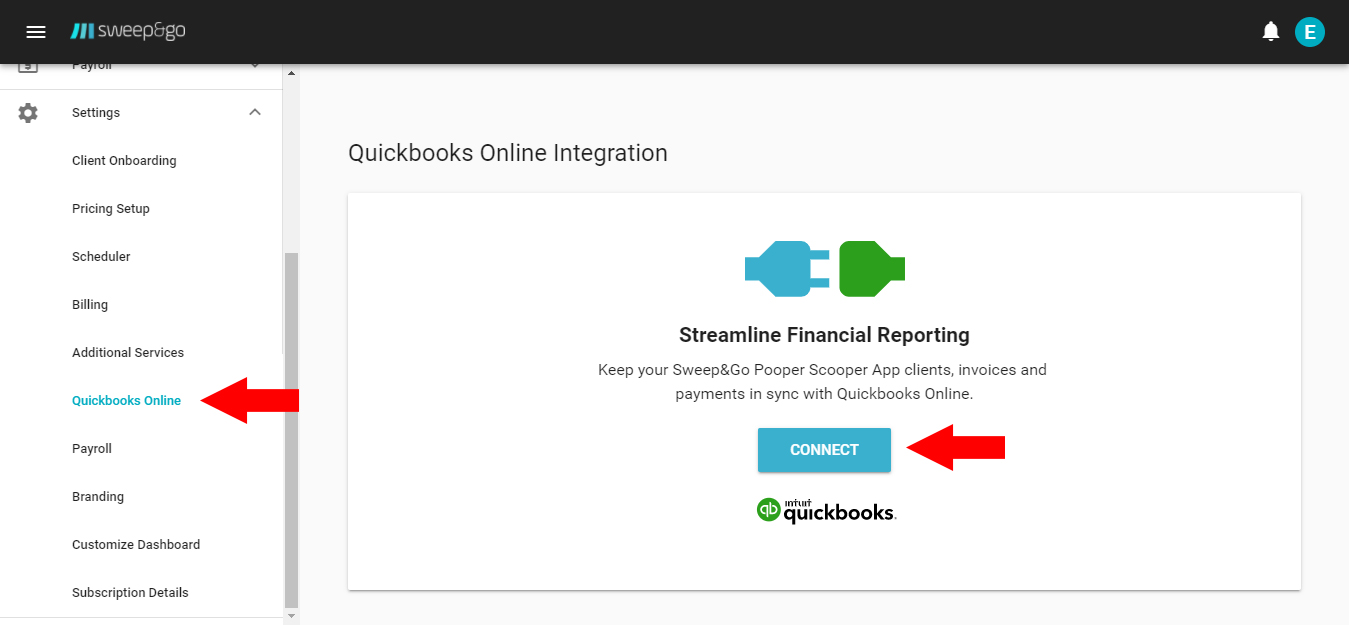
Task: Click the Payroll dollar icon
Action: [x=27, y=64]
